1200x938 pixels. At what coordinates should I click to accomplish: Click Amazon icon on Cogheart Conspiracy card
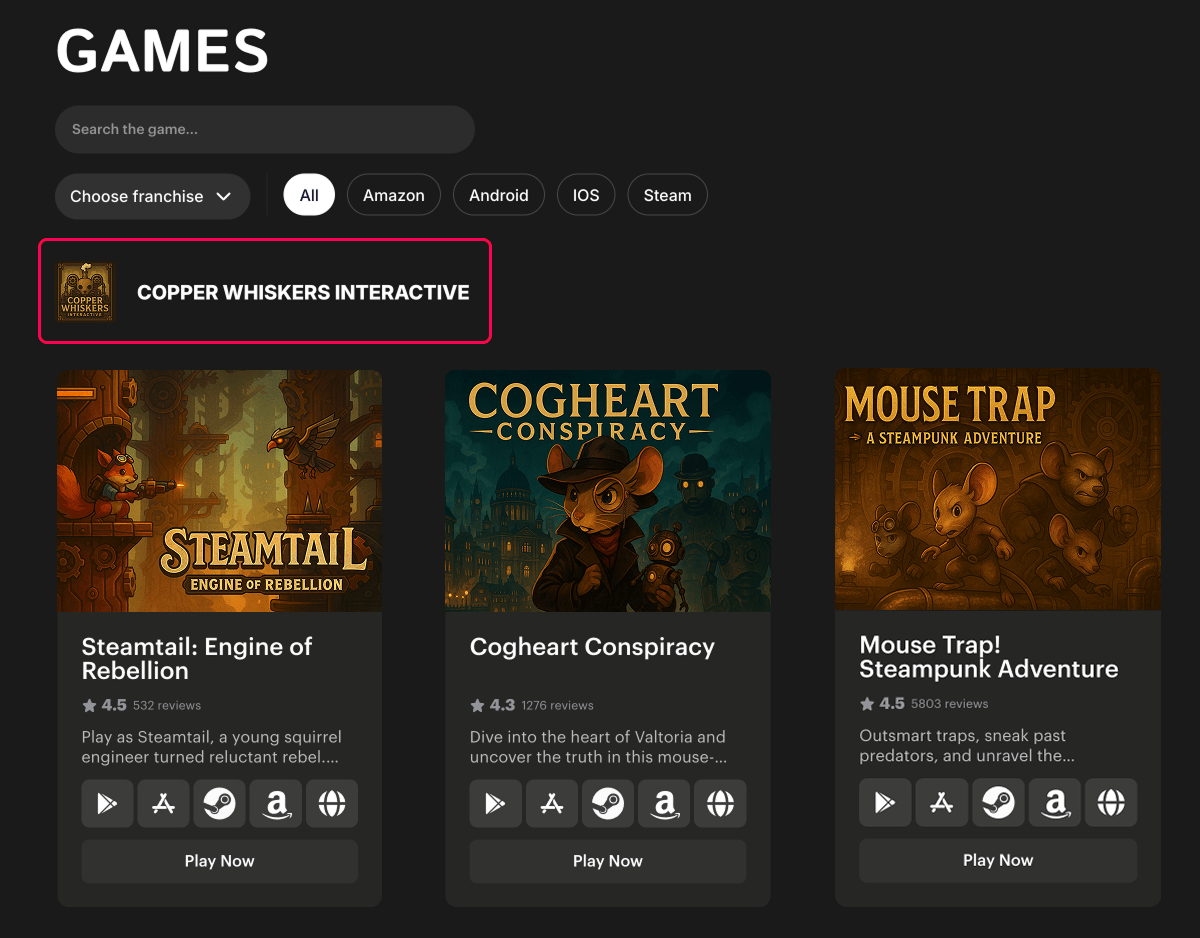pyautogui.click(x=663, y=804)
